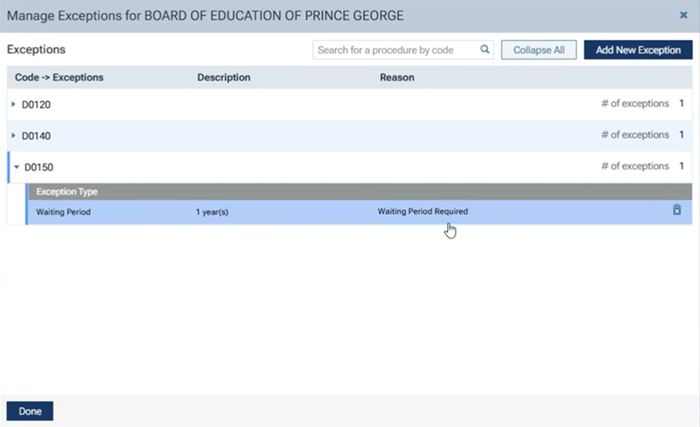Click the Code -> Exceptions column header
Image resolution: width=700 pixels, height=427 pixels.
(59, 77)
